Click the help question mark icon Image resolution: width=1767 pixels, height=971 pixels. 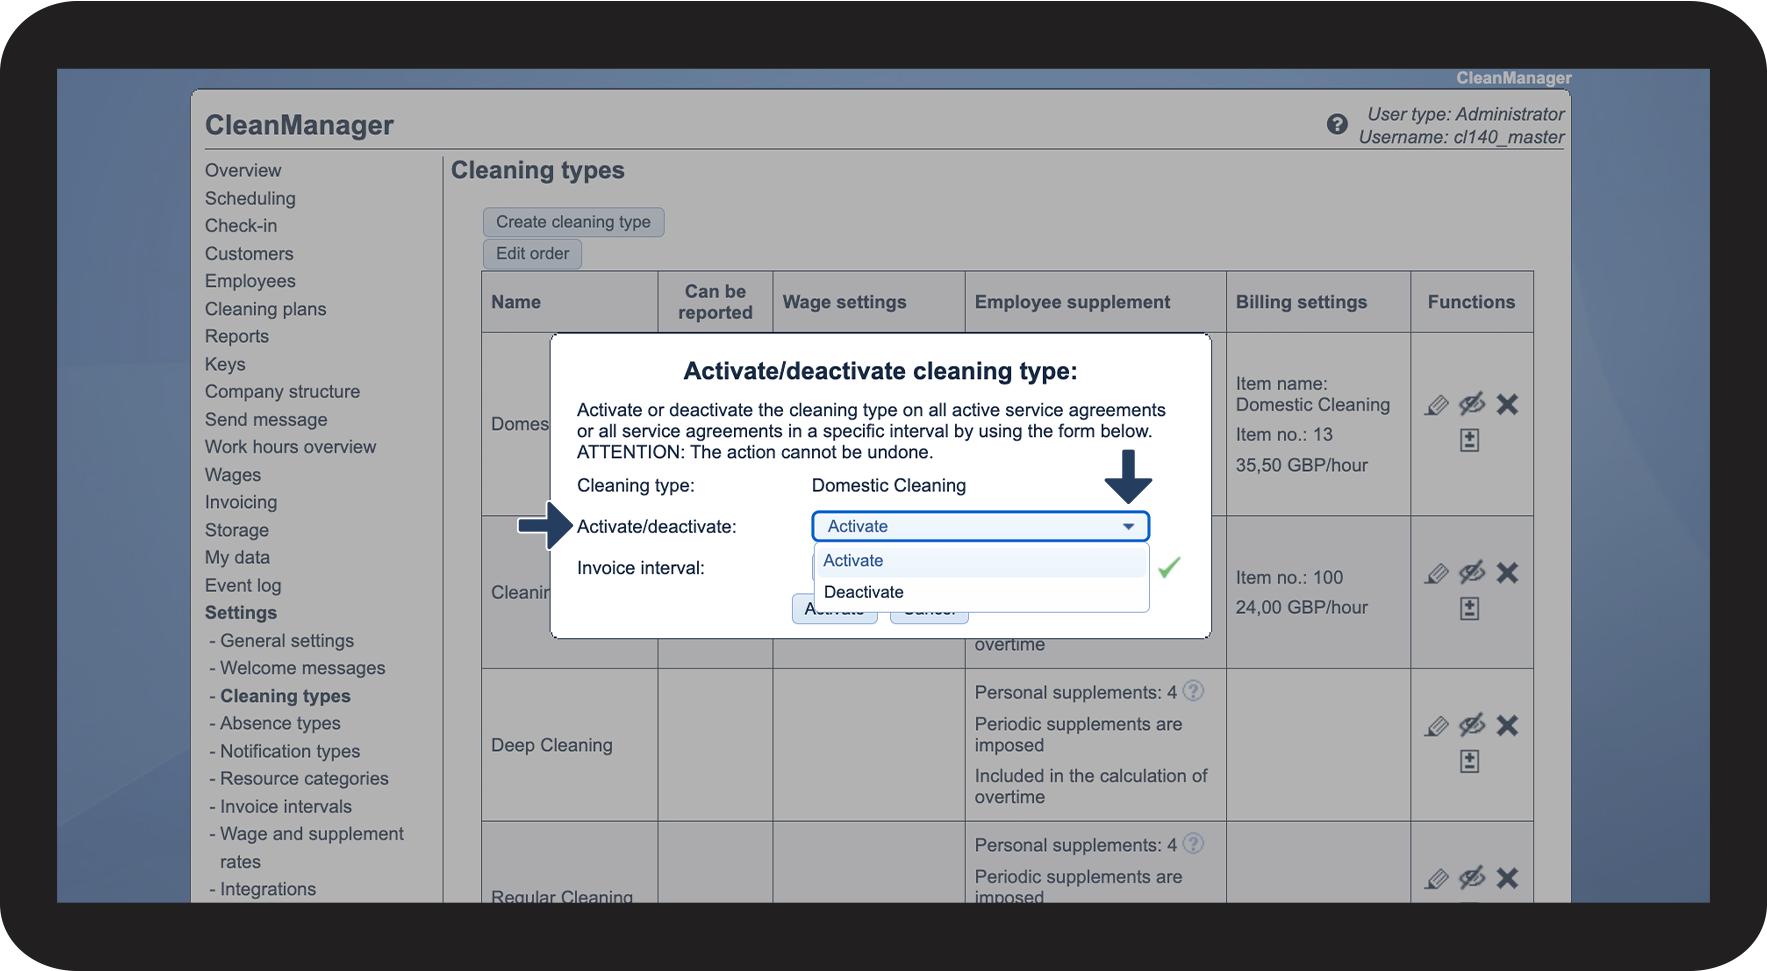[1337, 124]
